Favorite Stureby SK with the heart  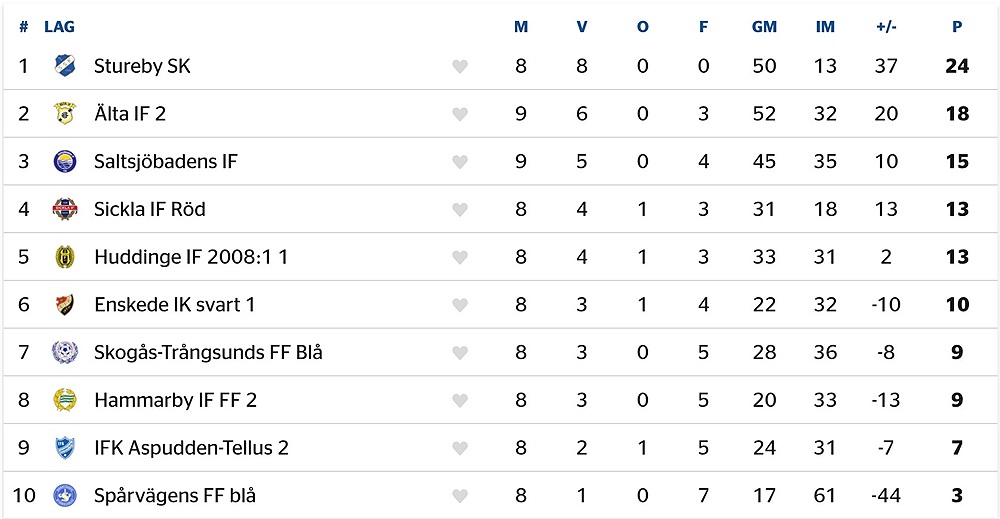[460, 66]
